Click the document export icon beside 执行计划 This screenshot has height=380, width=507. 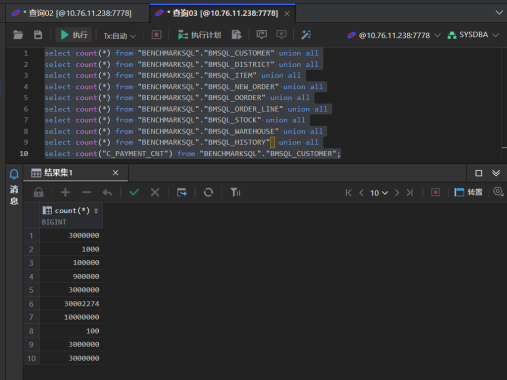237,35
